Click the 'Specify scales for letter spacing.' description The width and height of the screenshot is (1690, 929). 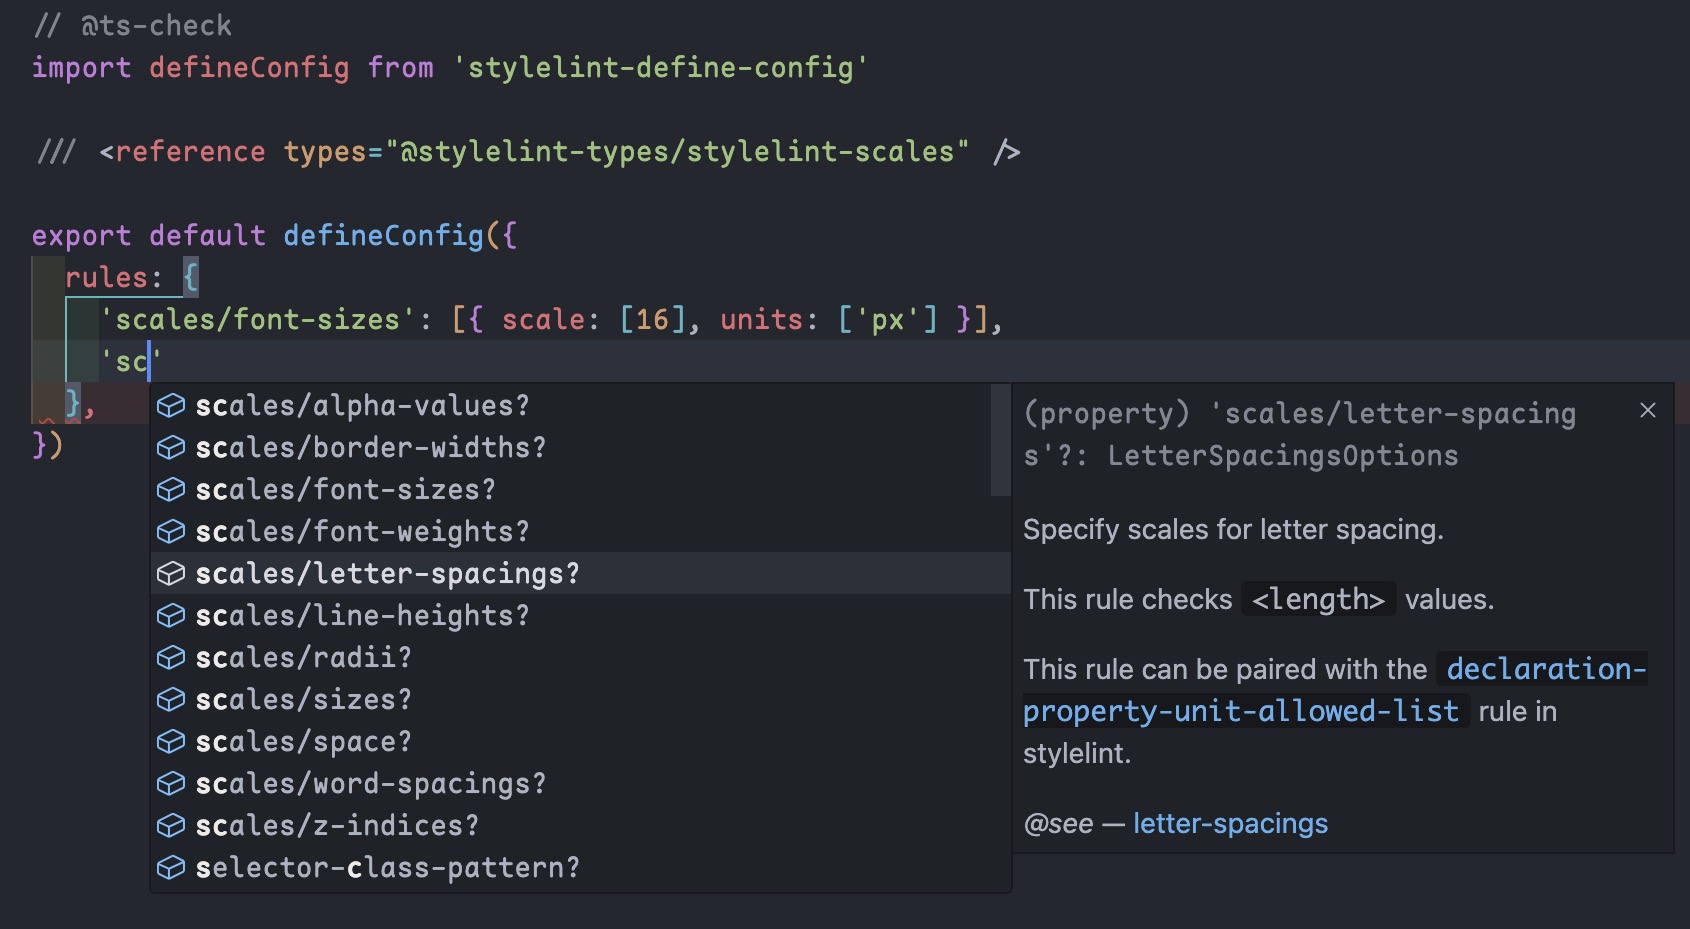point(1233,529)
